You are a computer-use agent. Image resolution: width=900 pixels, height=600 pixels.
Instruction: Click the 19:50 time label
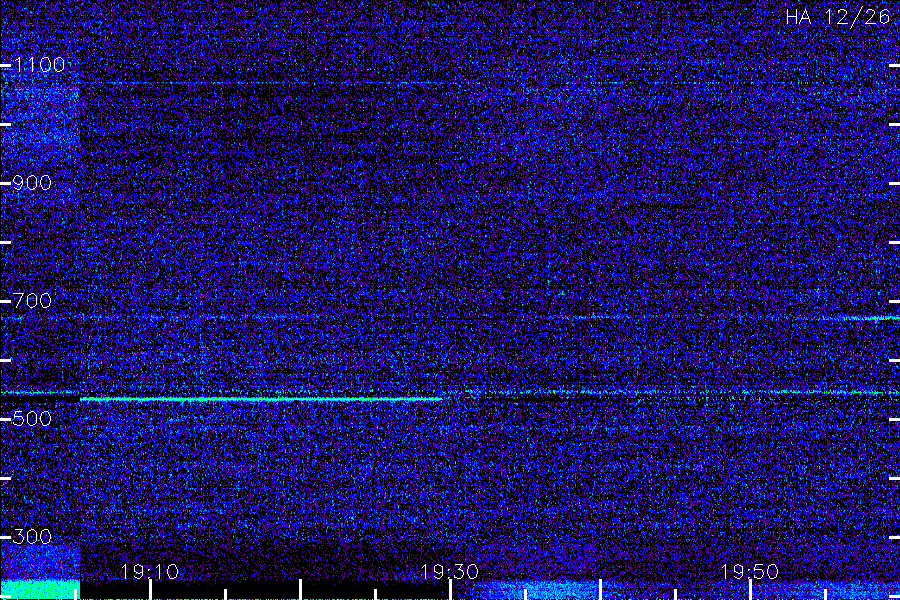[x=749, y=572]
